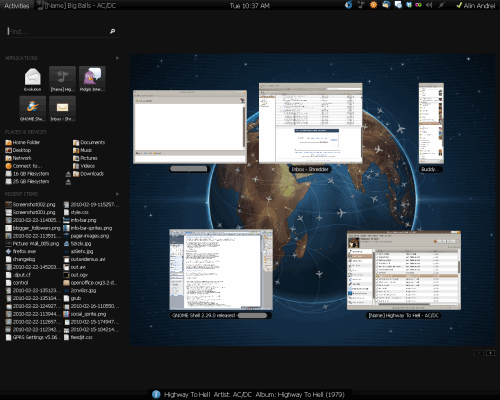The height and width of the screenshot is (400, 500).
Task: Eject the 16 GB Filesystem
Action: (x=68, y=174)
